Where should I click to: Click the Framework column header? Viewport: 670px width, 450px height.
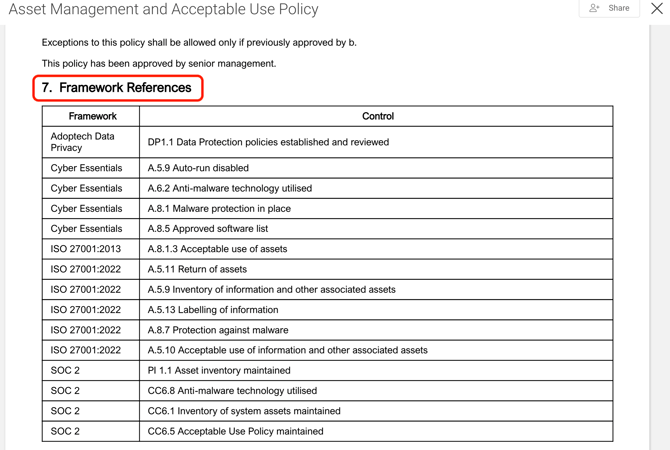point(92,116)
